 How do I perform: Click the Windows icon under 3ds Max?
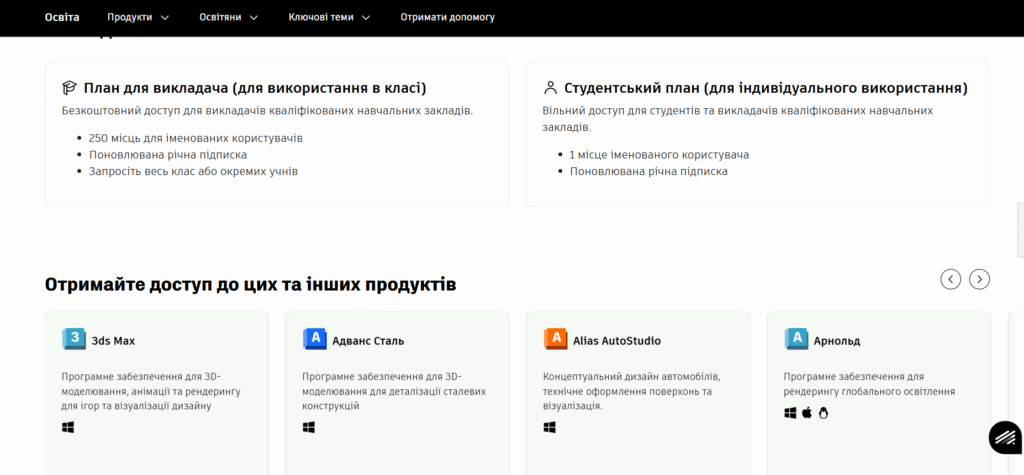point(68,427)
